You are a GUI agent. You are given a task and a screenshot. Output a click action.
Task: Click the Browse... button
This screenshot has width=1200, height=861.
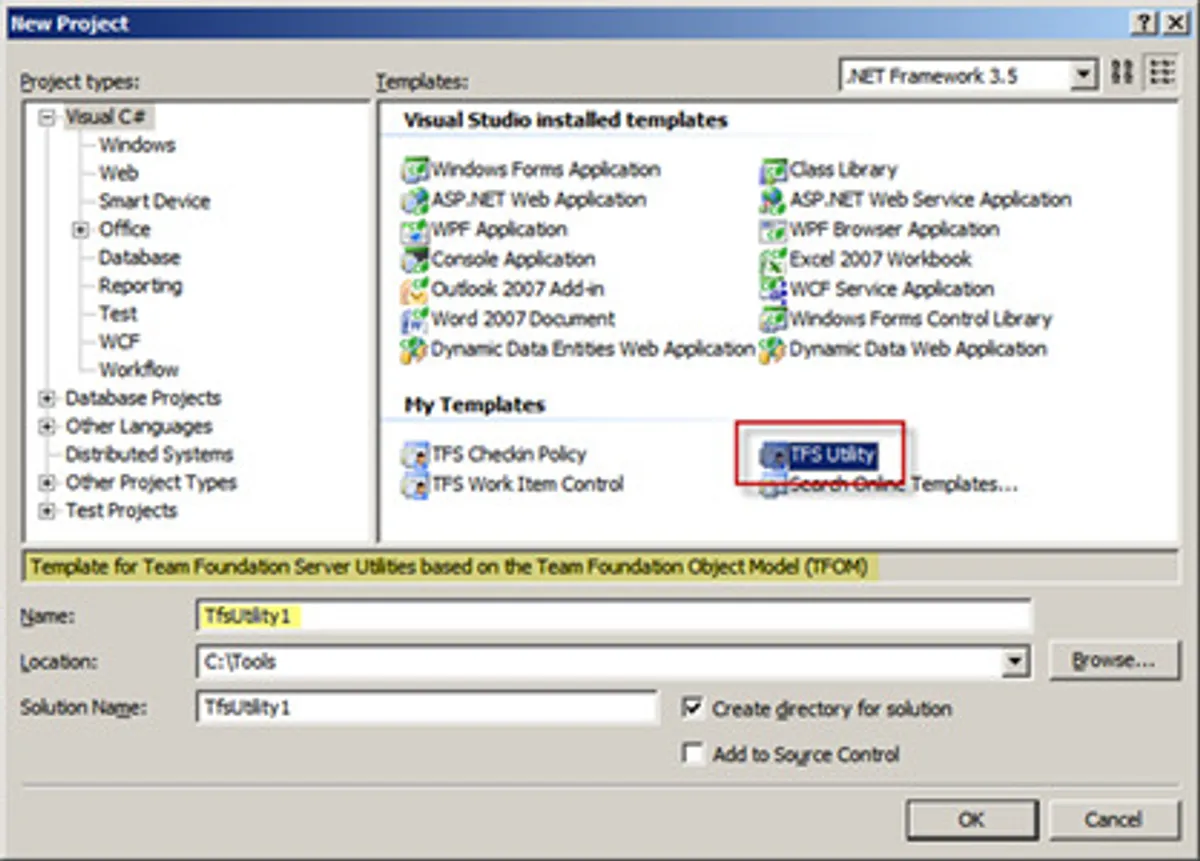point(1113,661)
